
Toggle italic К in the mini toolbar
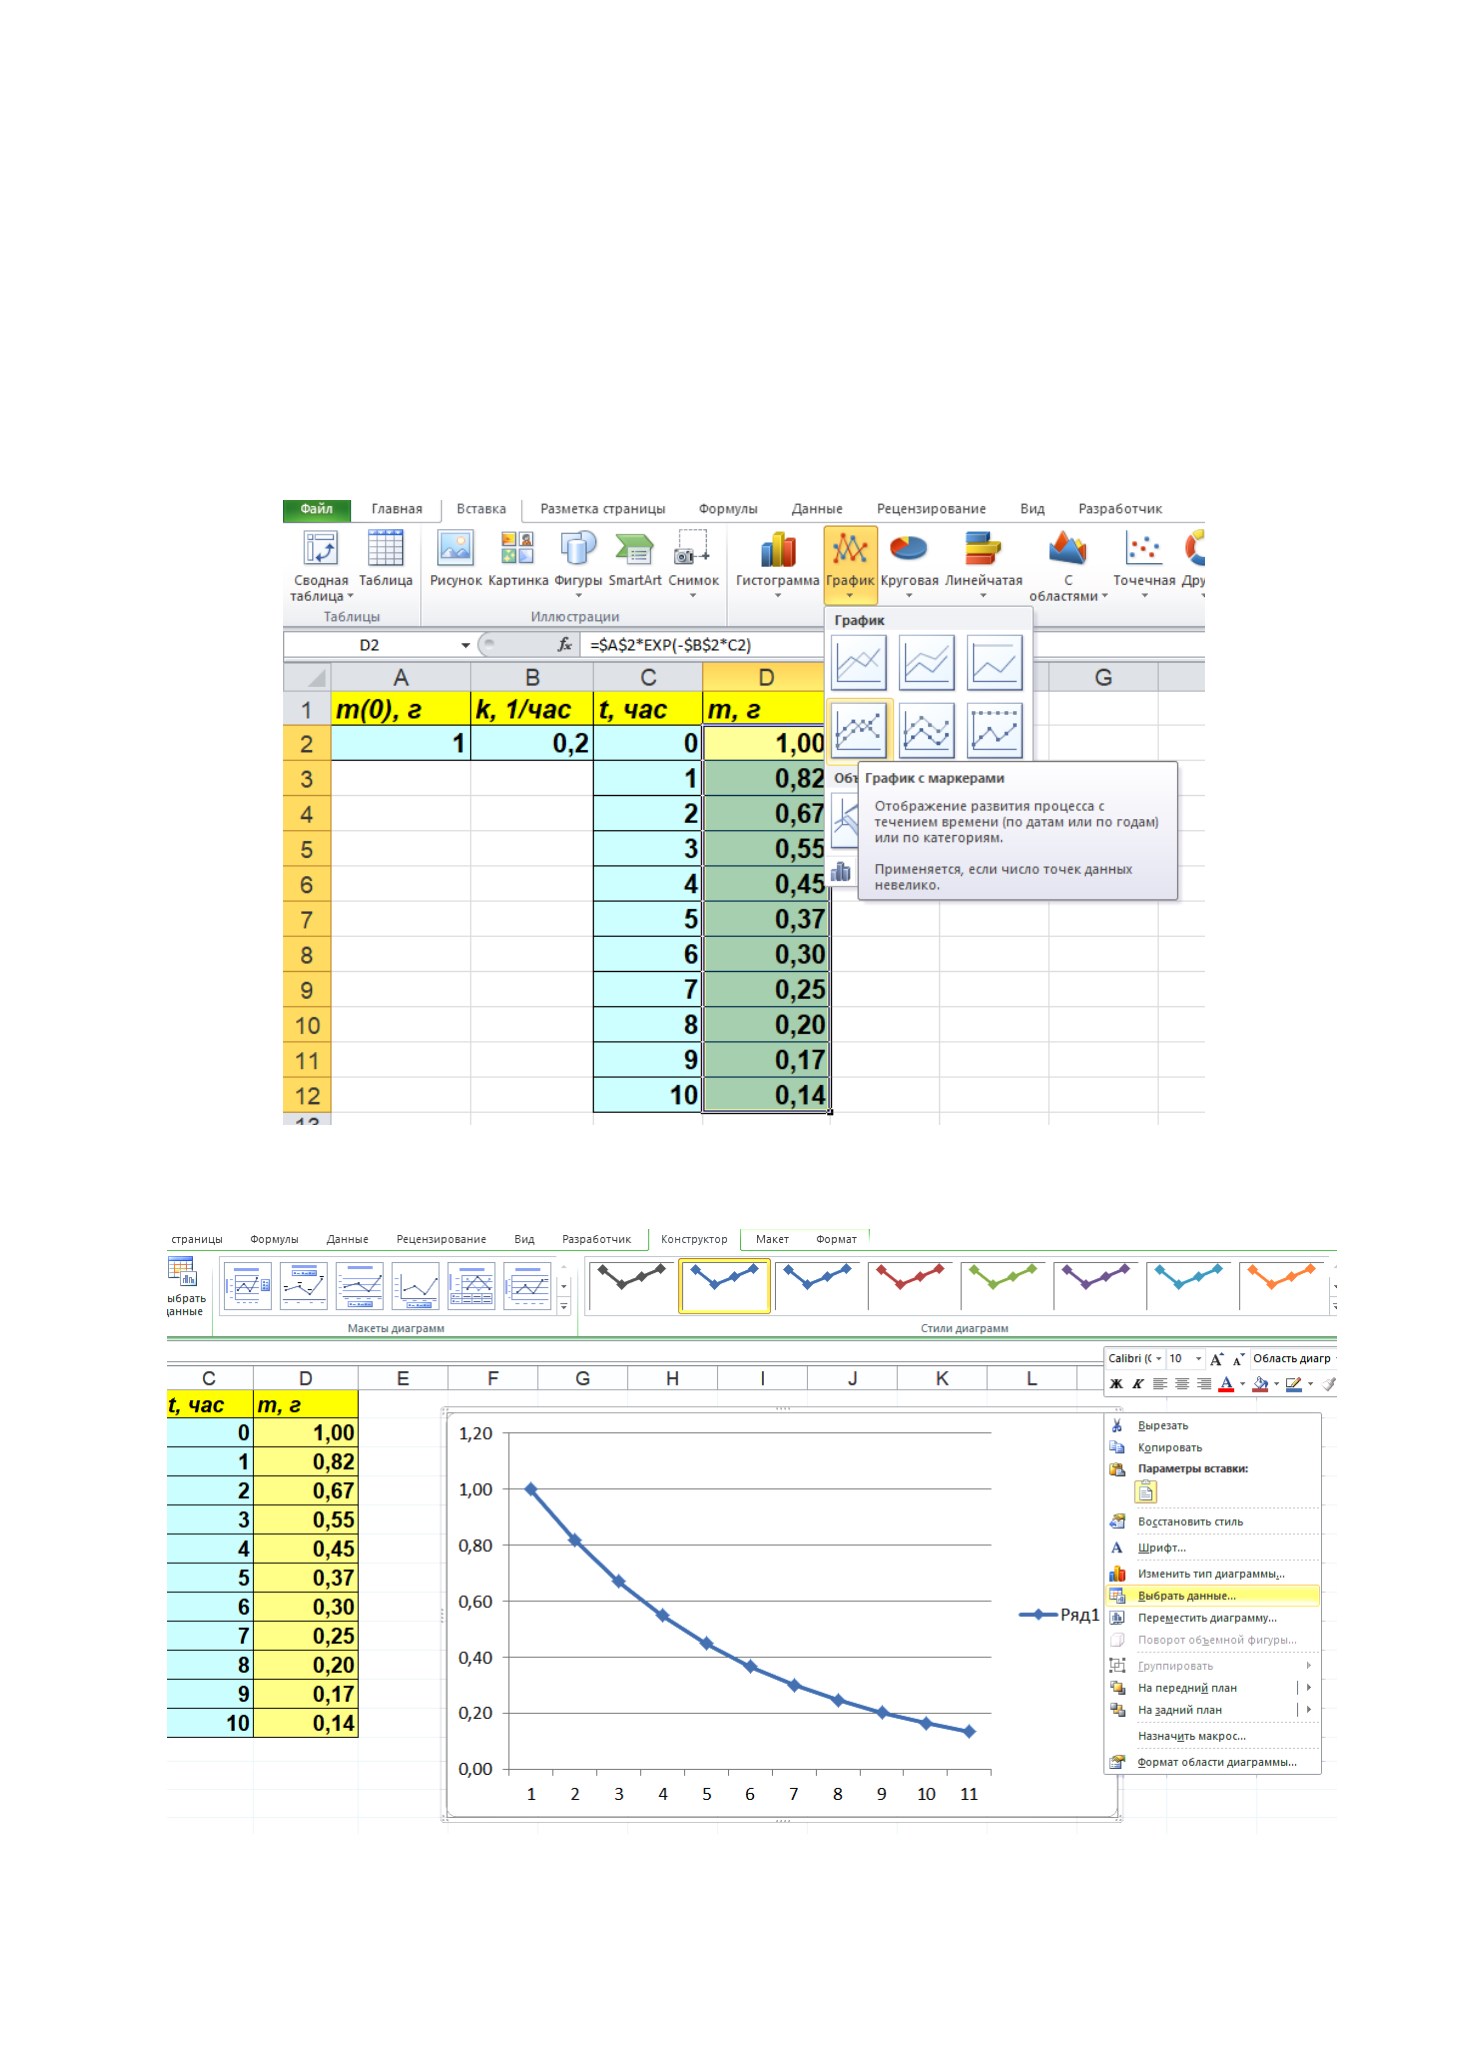click(1138, 1384)
